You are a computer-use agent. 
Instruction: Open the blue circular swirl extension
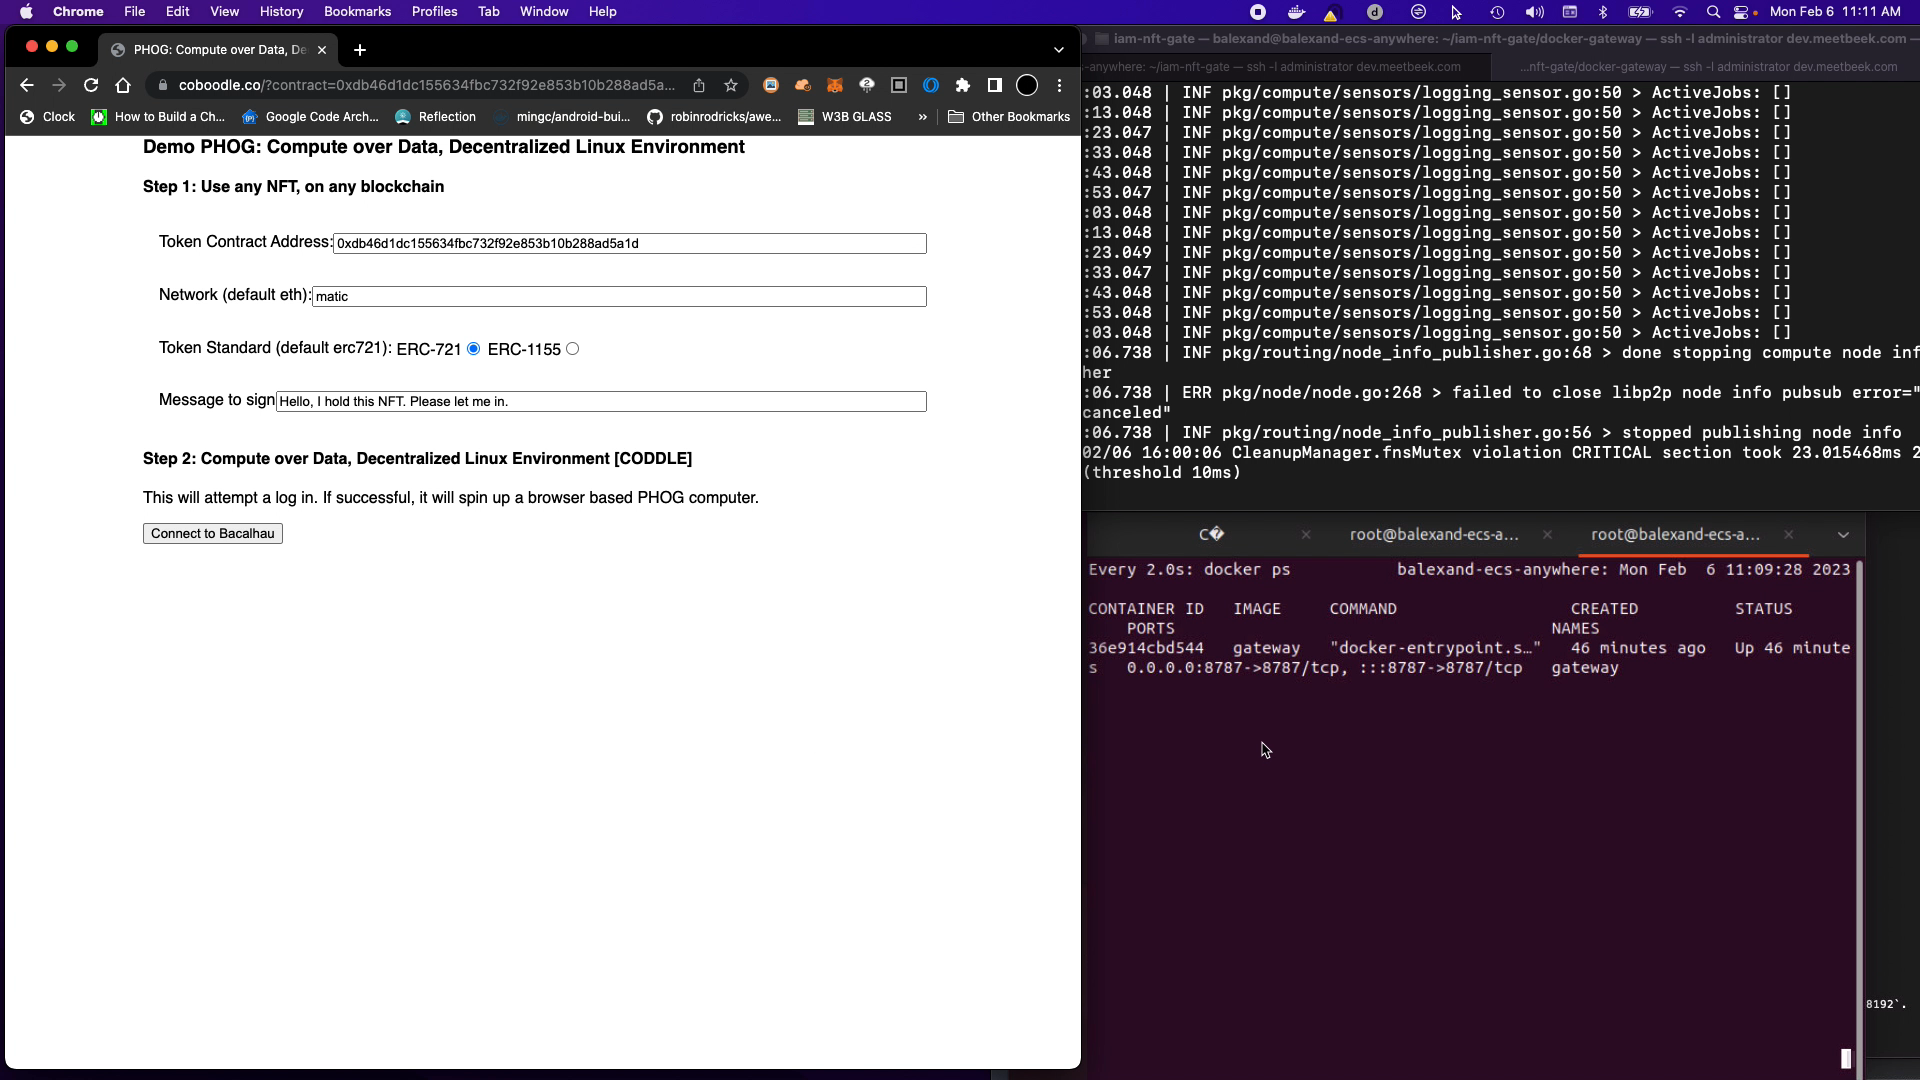(x=931, y=86)
